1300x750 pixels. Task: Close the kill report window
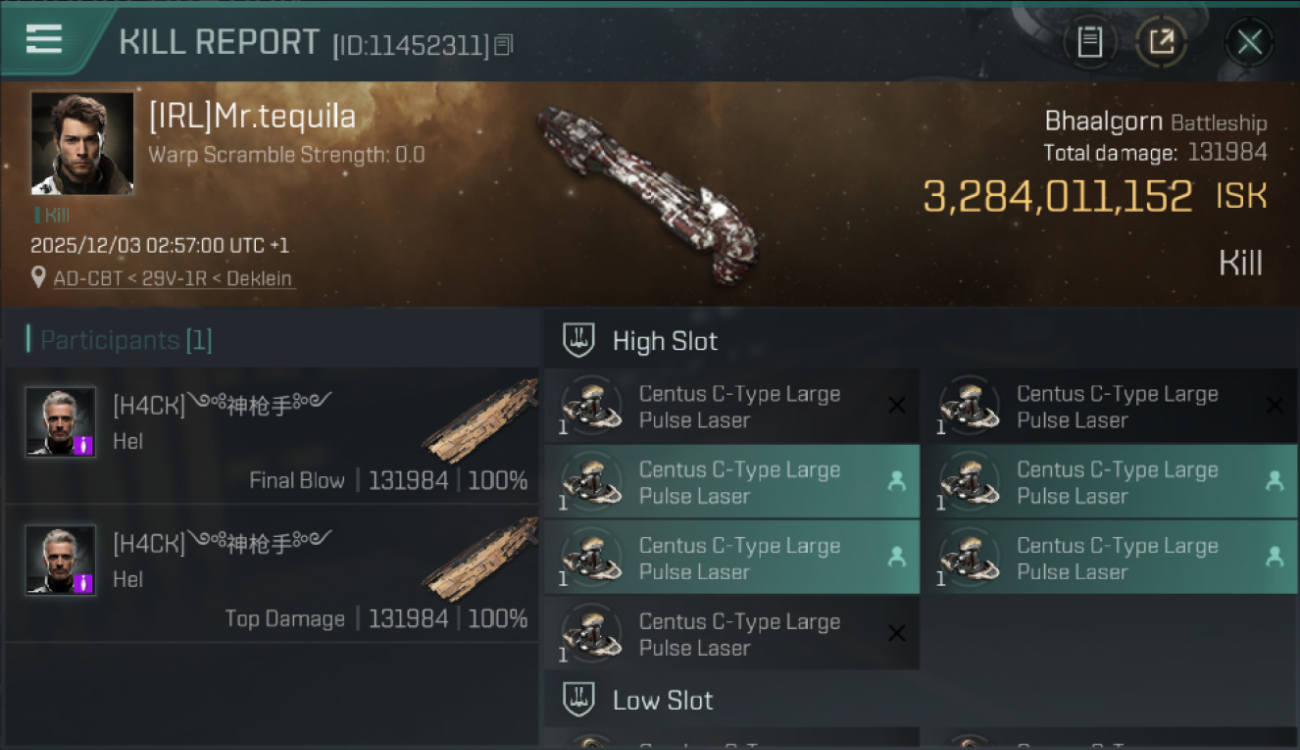1249,42
